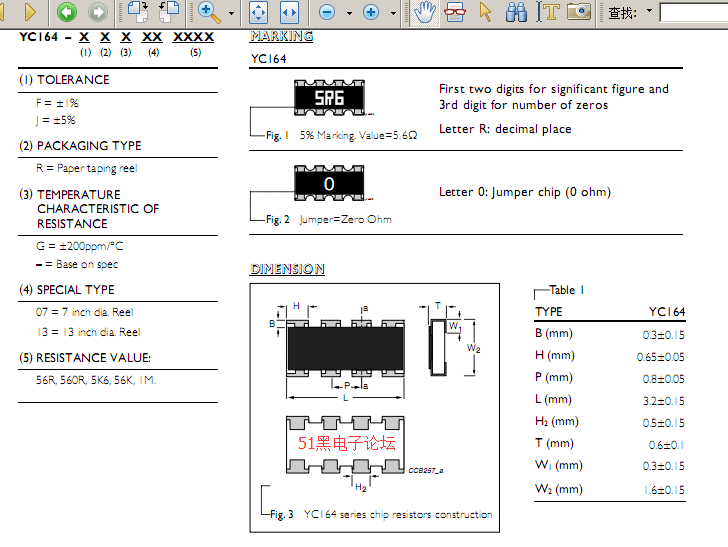Click the 'H2 (mm)' table row label
The width and height of the screenshot is (728, 547).
pyautogui.click(x=557, y=421)
